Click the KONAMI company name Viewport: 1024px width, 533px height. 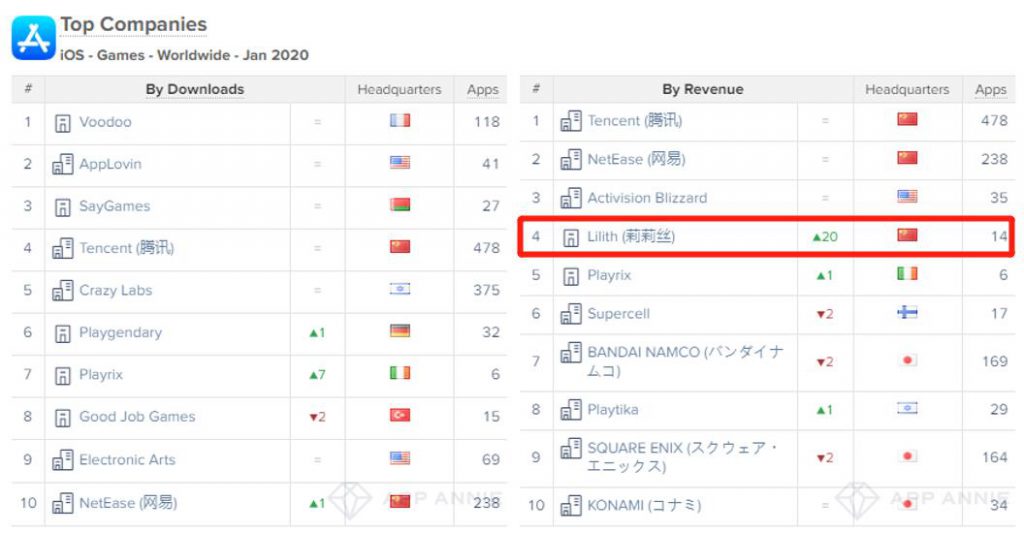(x=644, y=506)
